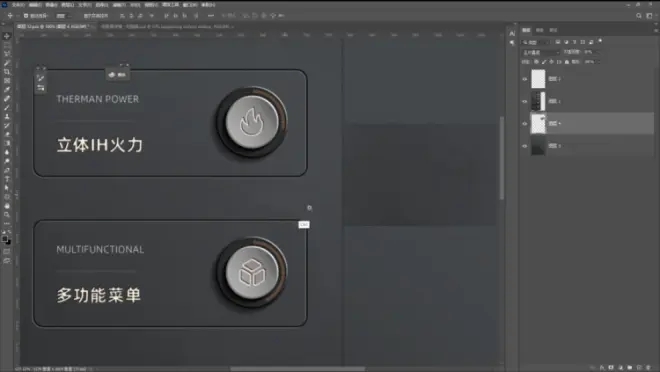
Task: Select the Eraser tool
Action: pos(7,134)
